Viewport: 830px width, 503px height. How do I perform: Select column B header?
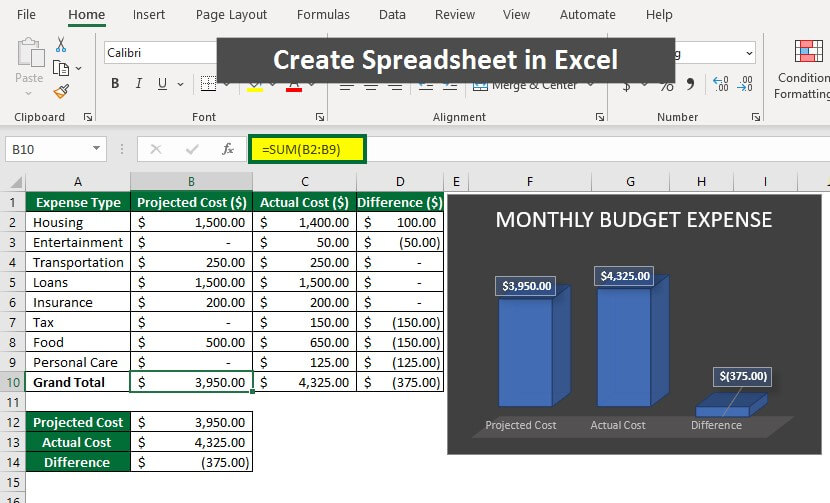[191, 182]
